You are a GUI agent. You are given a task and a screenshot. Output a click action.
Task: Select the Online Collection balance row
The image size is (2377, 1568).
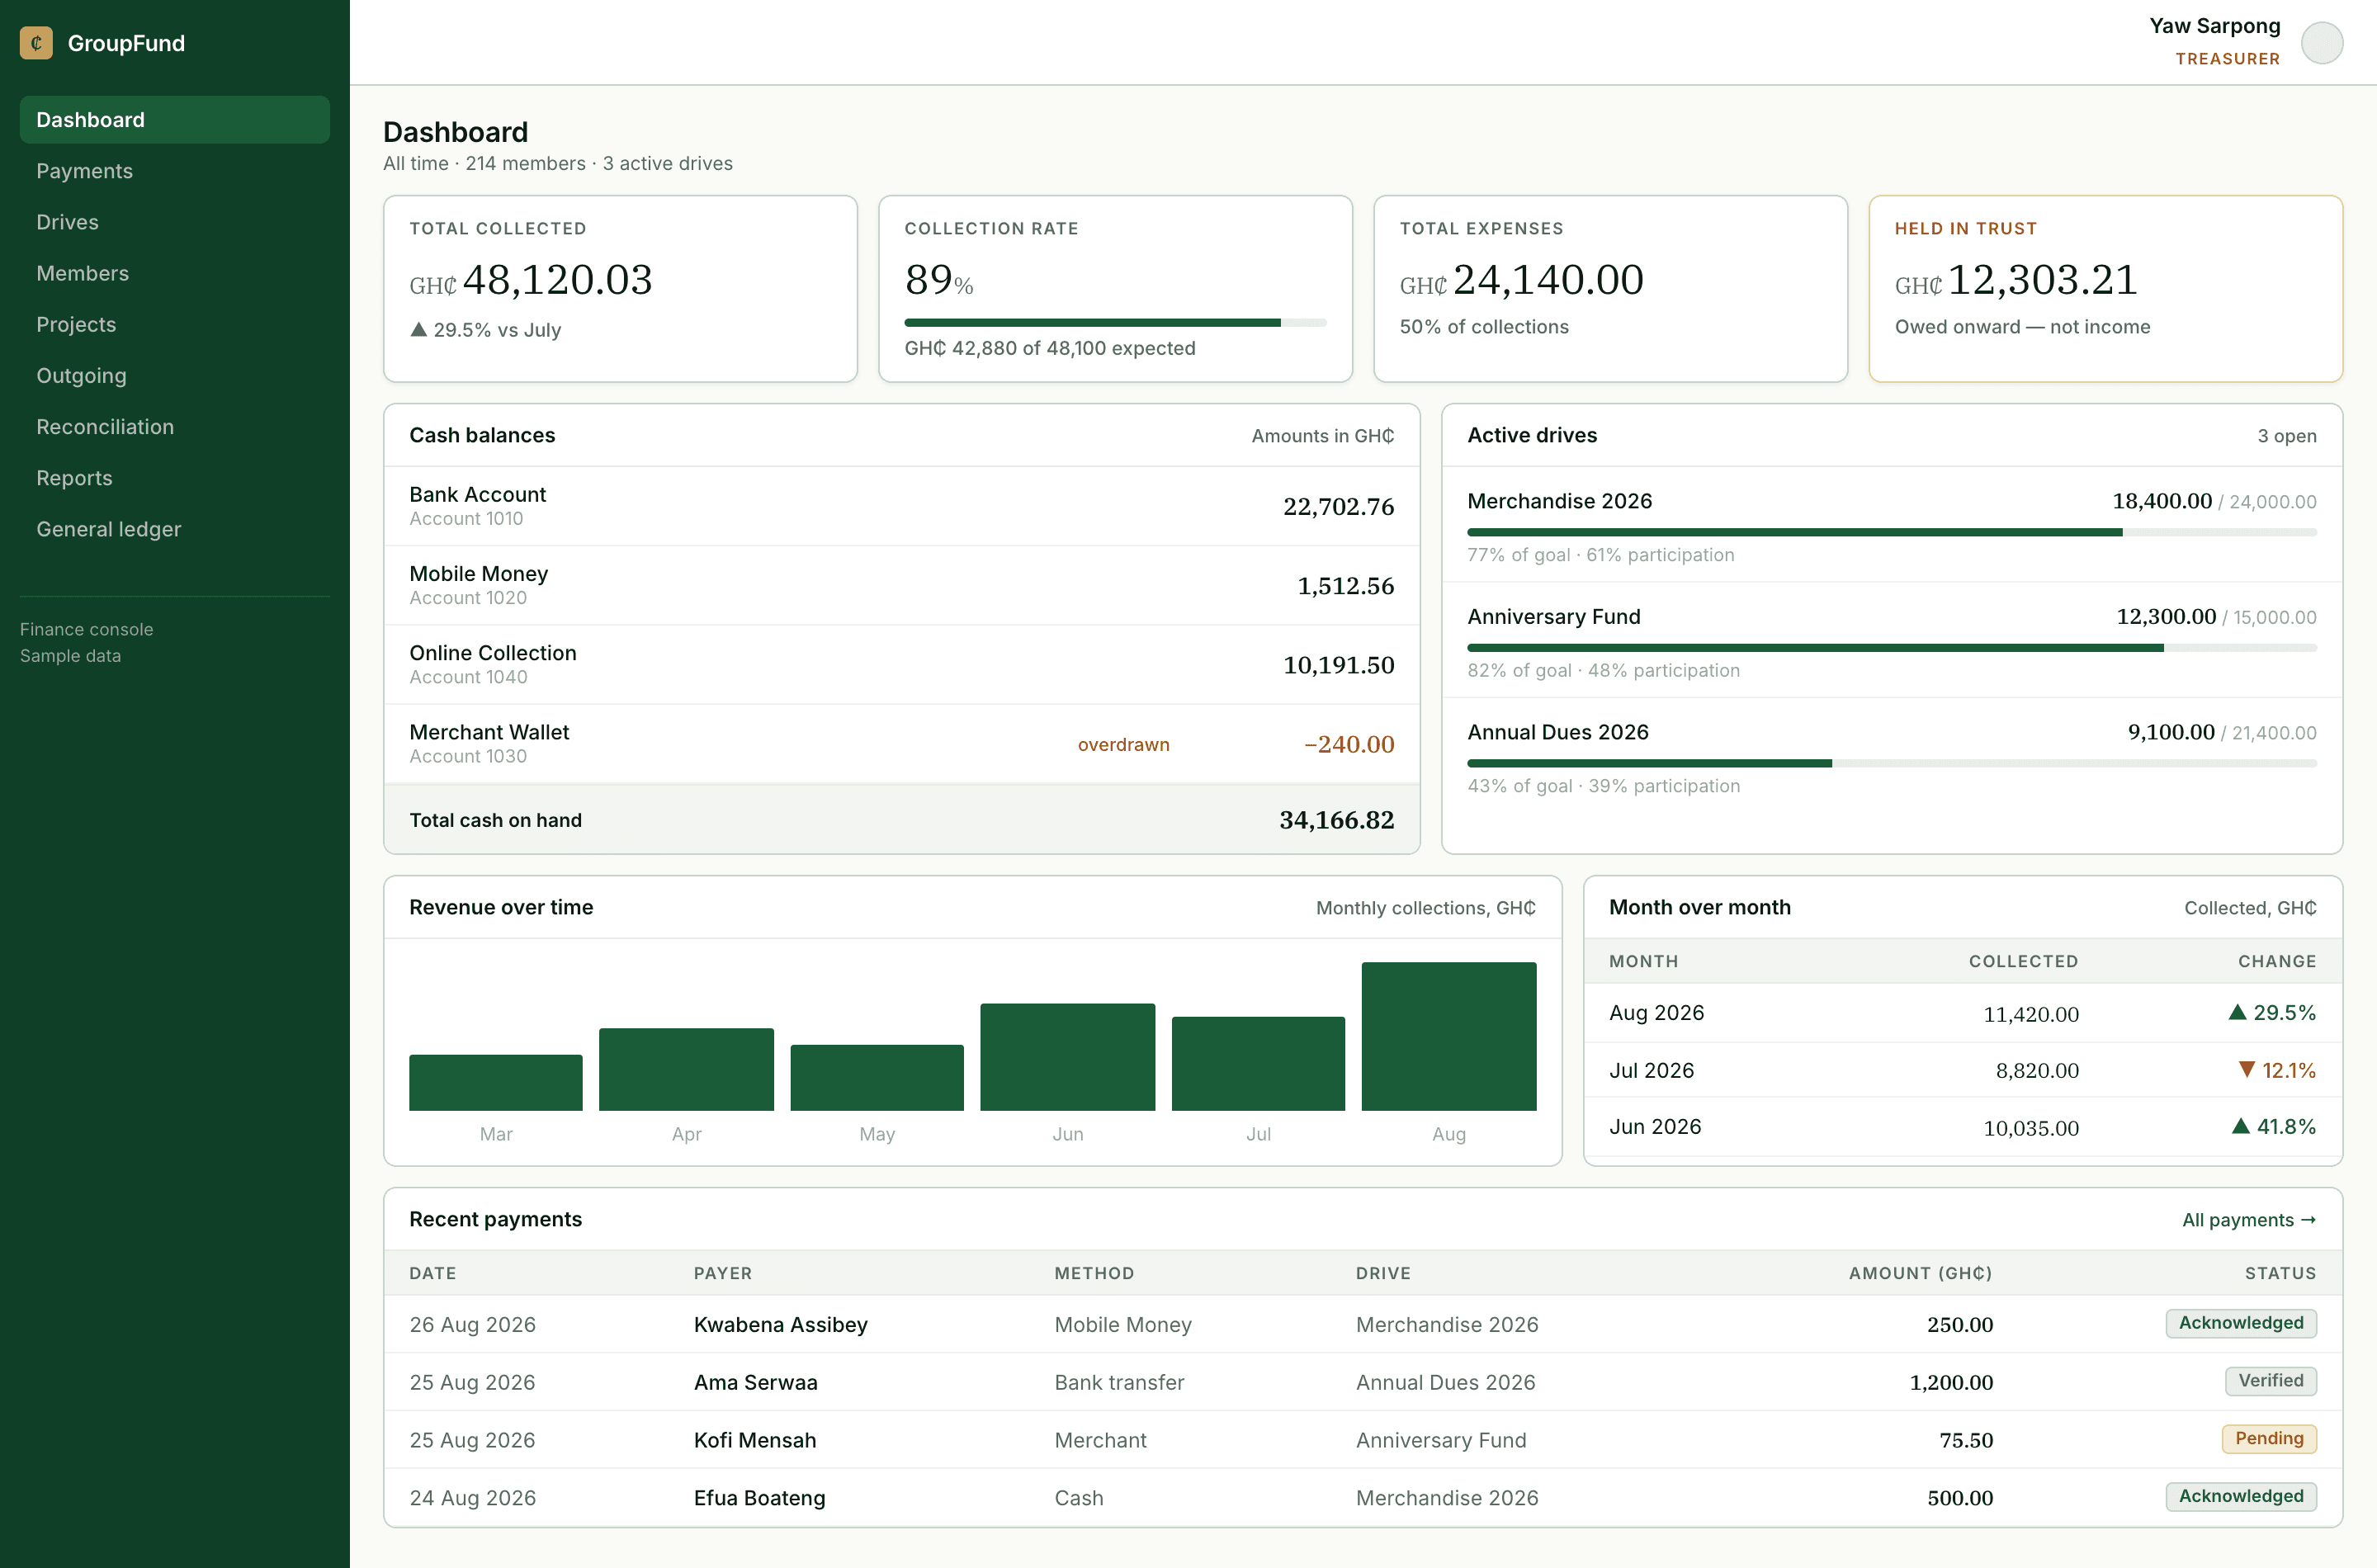(901, 664)
